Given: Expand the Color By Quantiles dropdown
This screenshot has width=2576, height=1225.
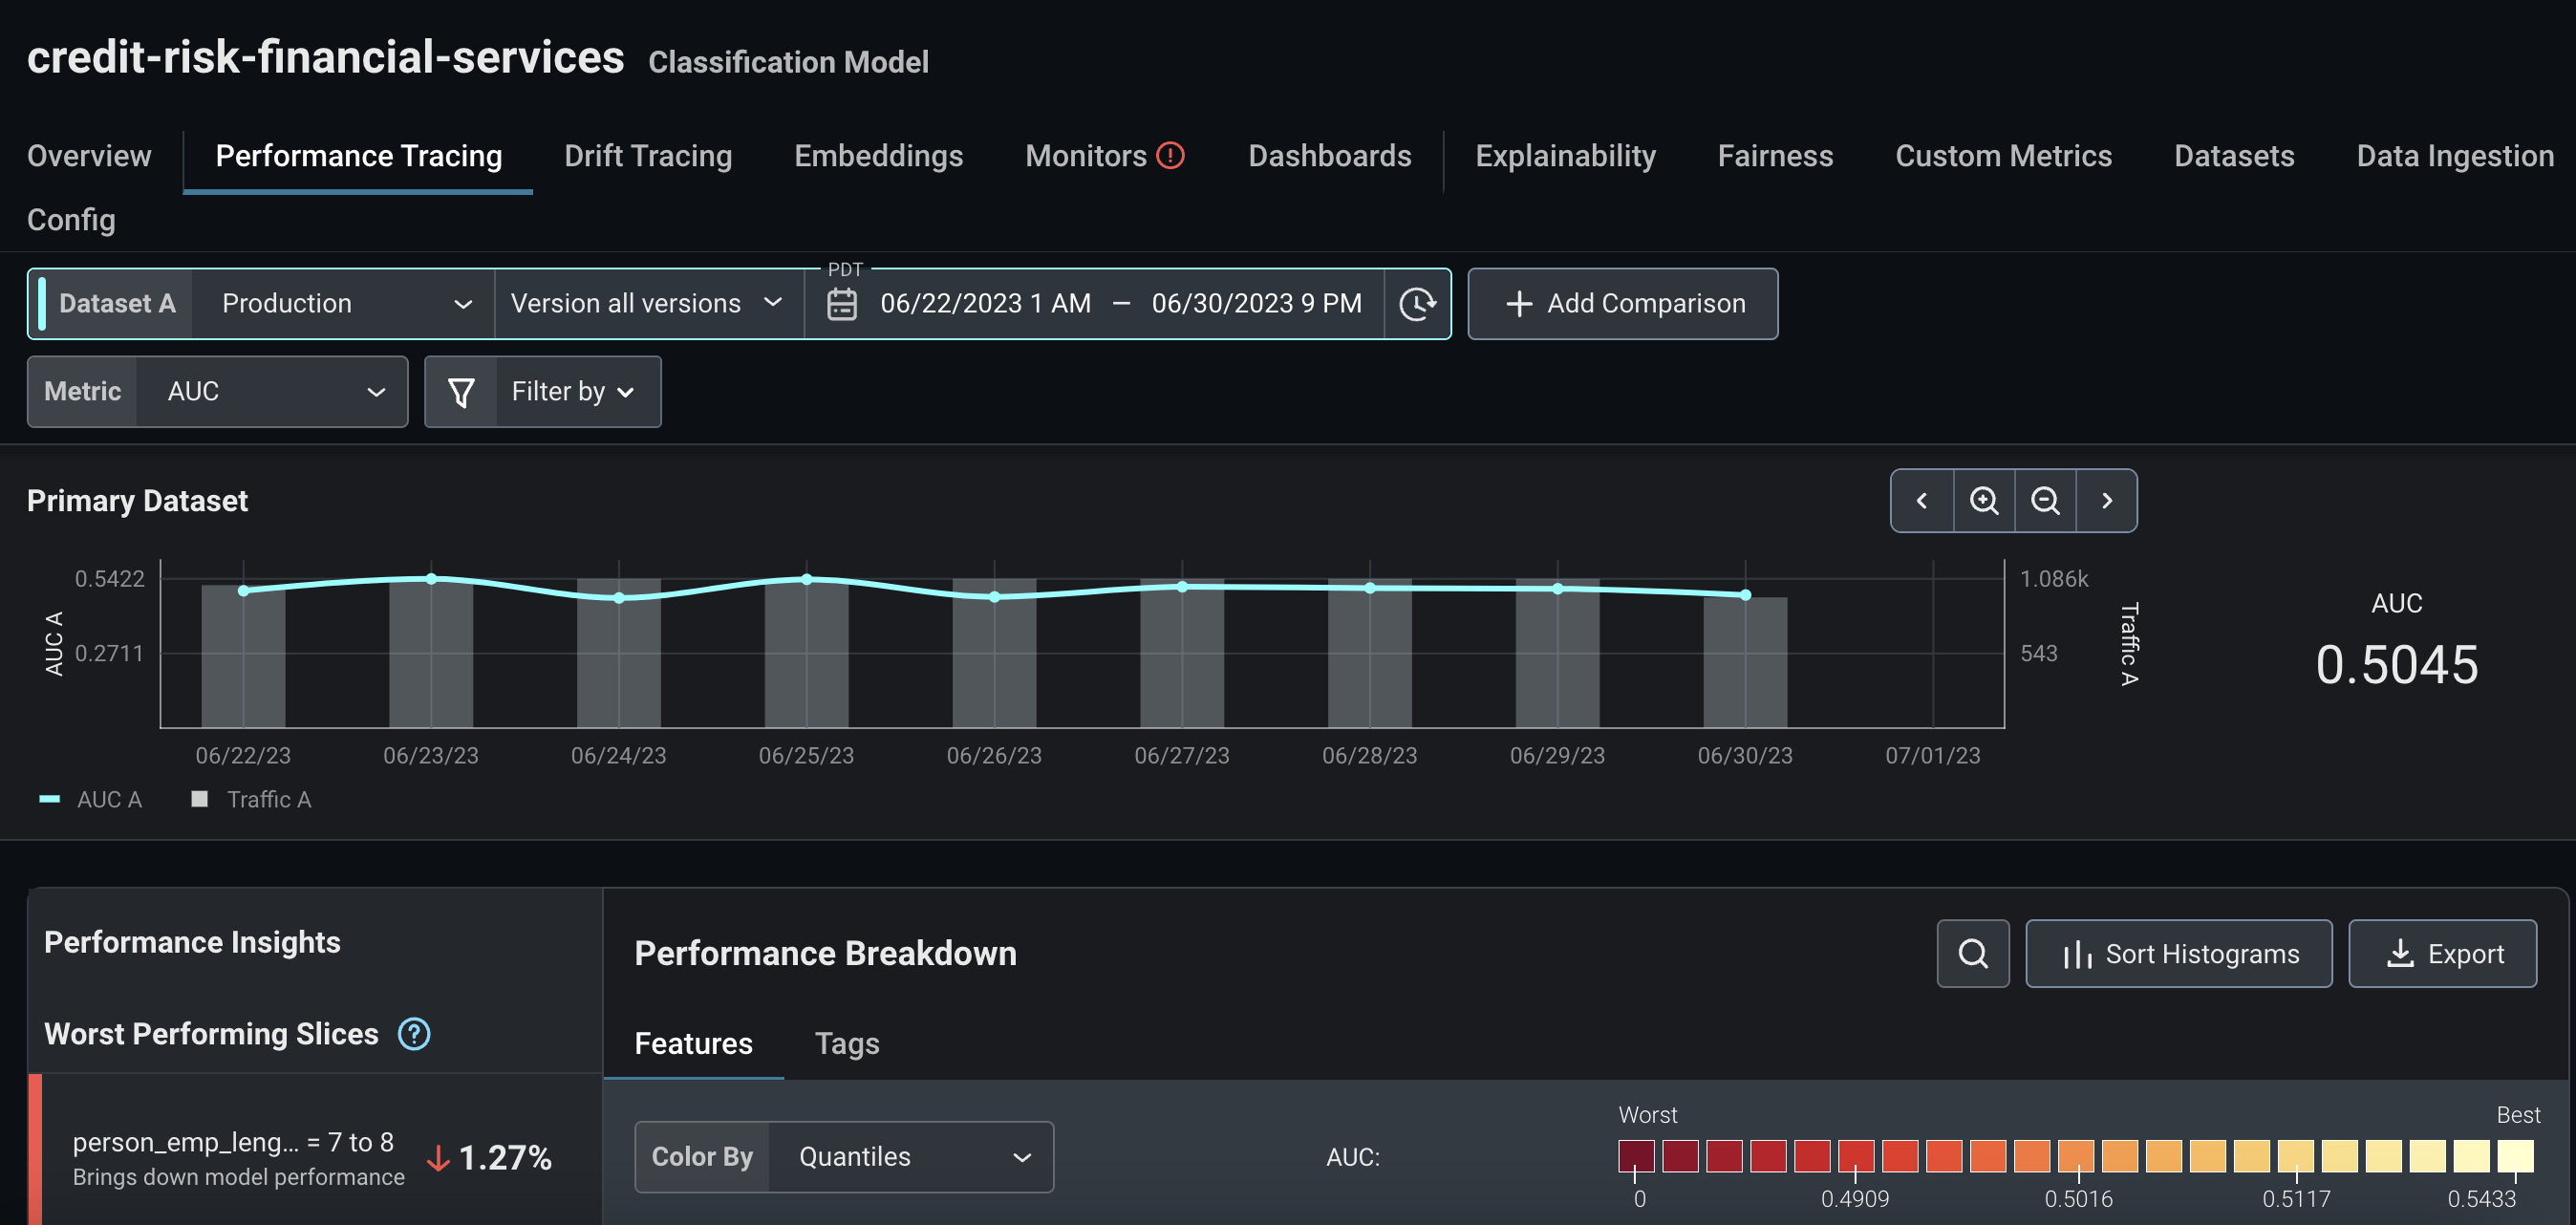Looking at the screenshot, I should coord(909,1156).
